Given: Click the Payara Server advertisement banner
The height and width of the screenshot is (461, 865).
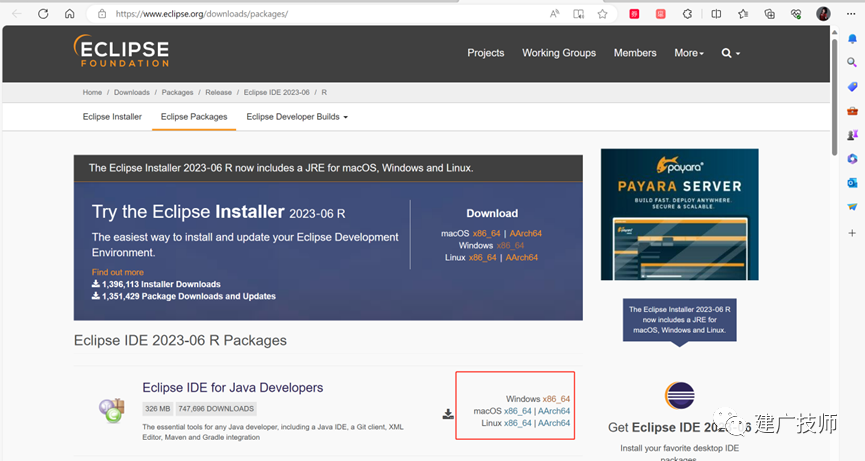Looking at the screenshot, I should click(680, 215).
